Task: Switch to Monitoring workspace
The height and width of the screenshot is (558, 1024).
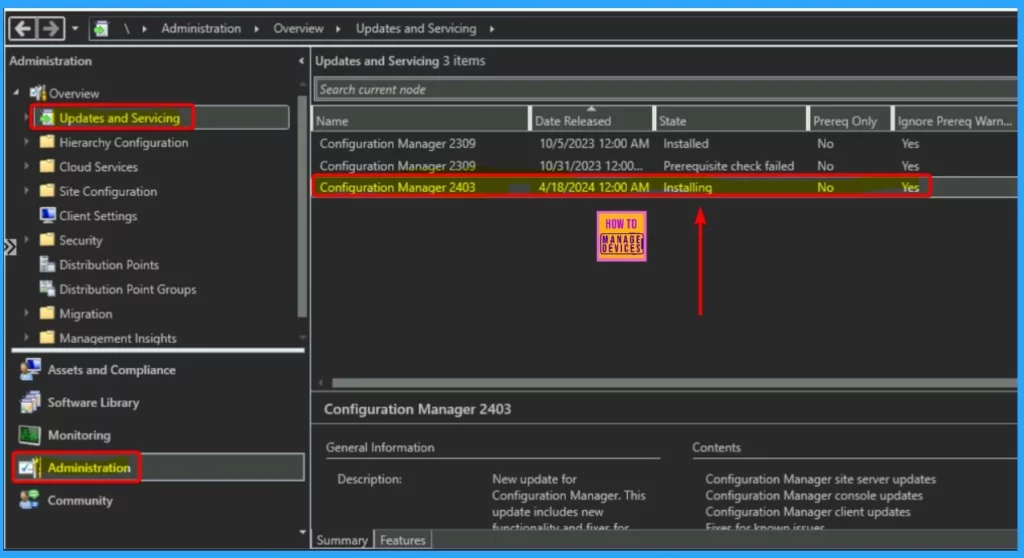Action: (x=79, y=435)
